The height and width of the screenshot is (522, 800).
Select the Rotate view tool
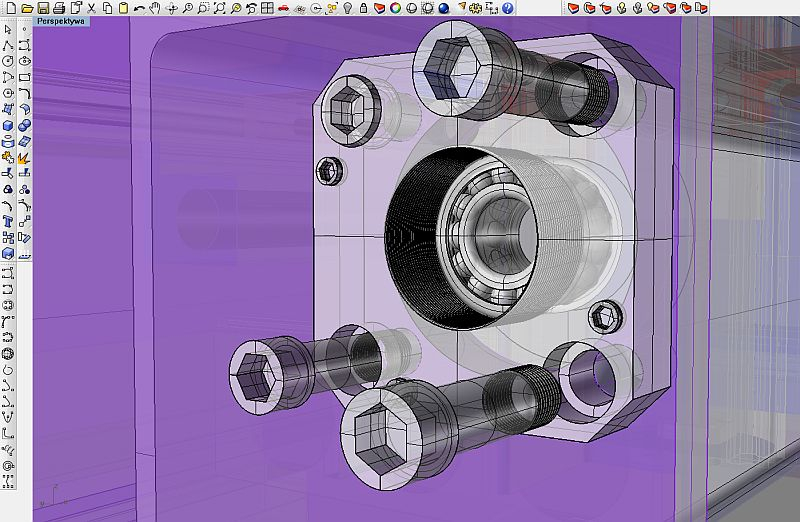(x=171, y=8)
